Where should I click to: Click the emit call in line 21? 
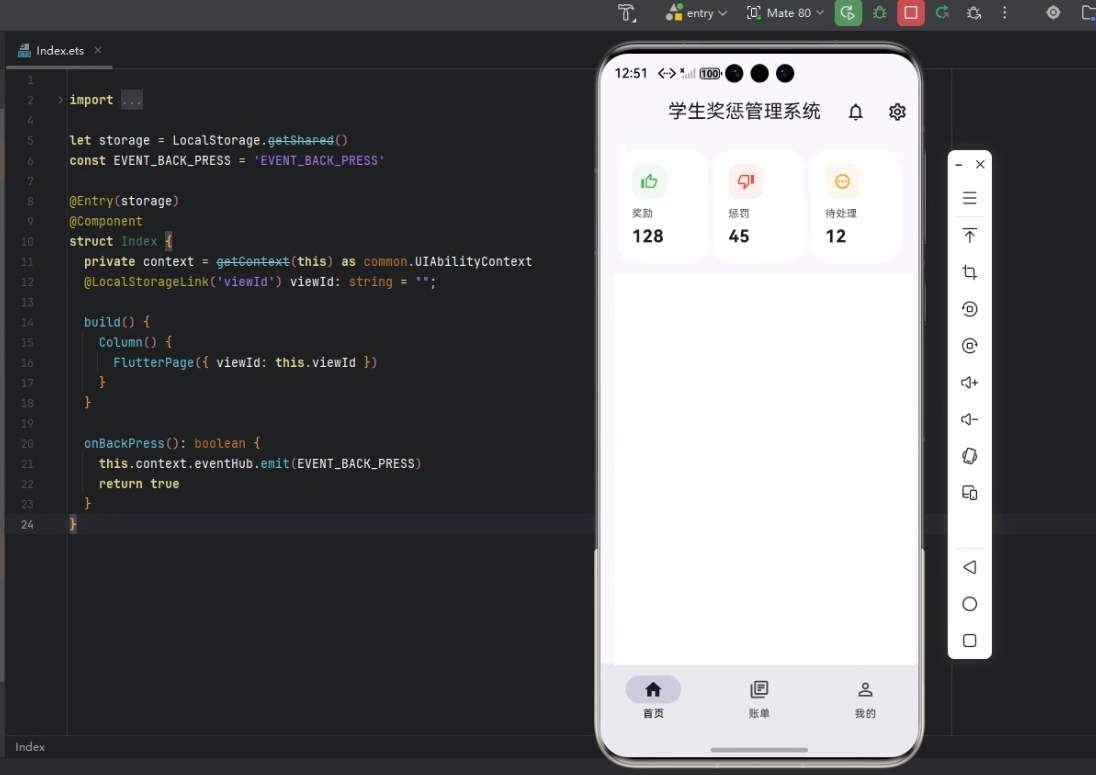275,464
